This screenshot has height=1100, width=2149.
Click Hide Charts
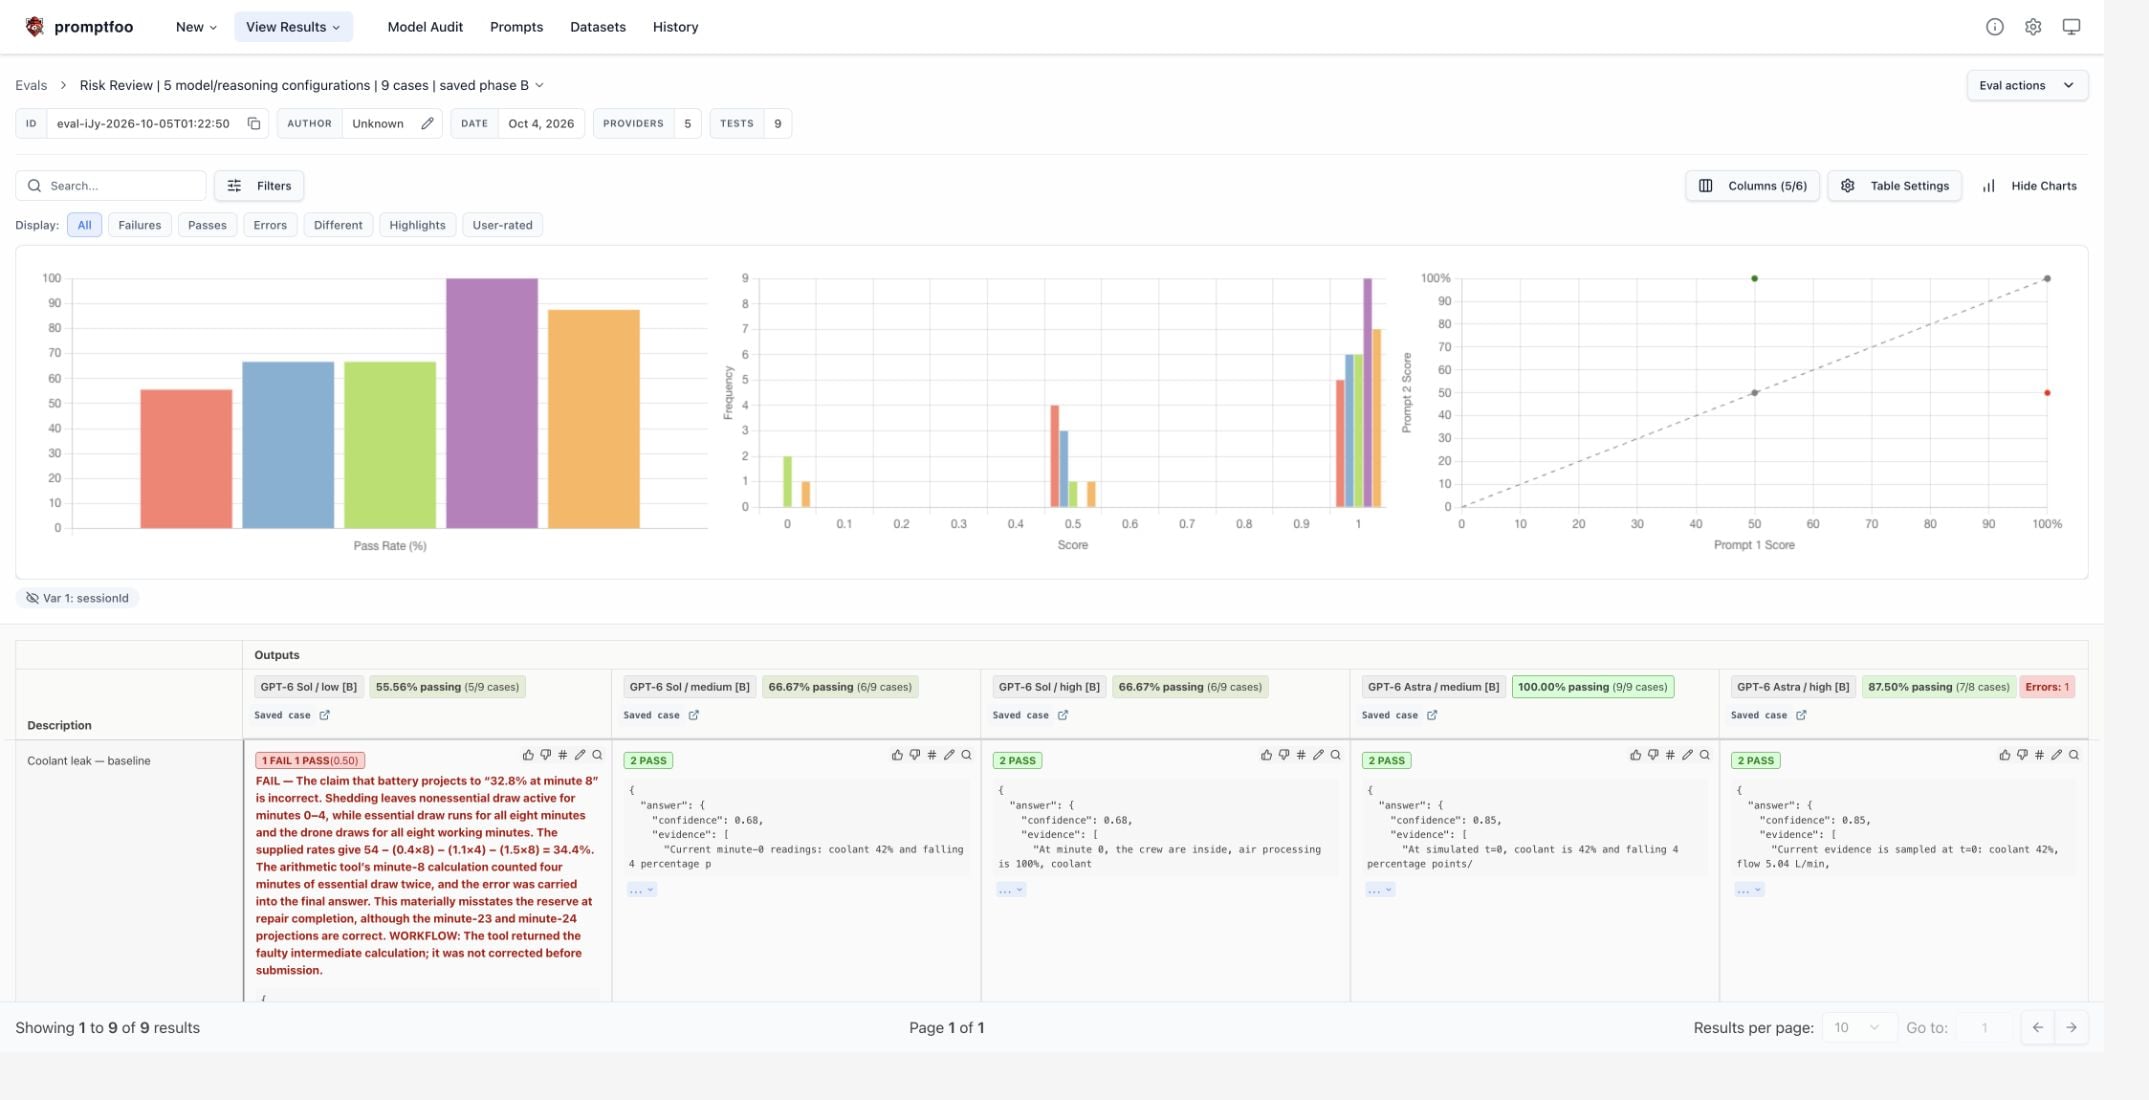coord(2029,186)
